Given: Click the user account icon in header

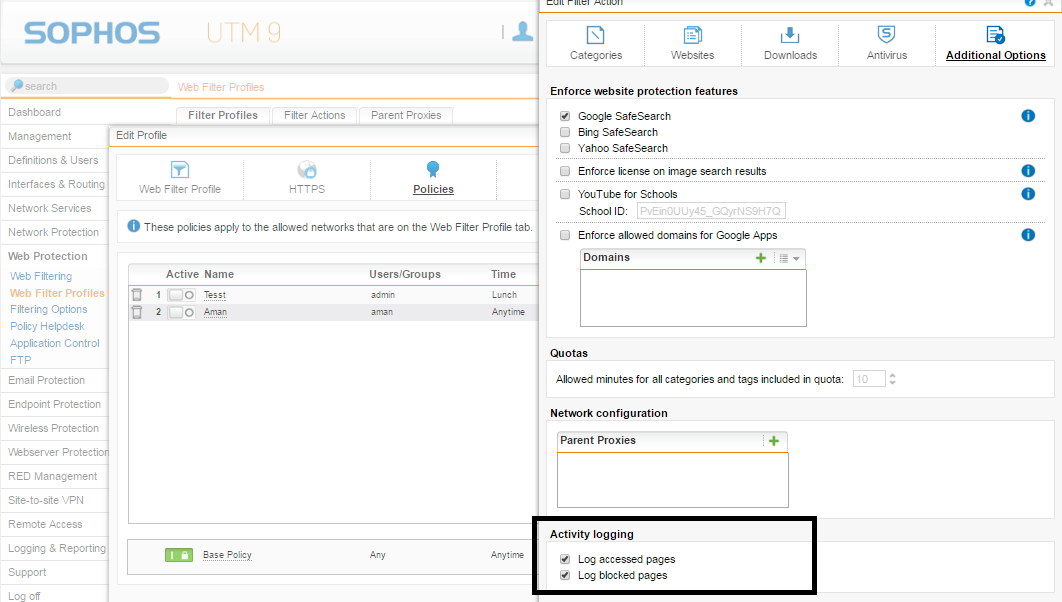Looking at the screenshot, I should pos(522,31).
